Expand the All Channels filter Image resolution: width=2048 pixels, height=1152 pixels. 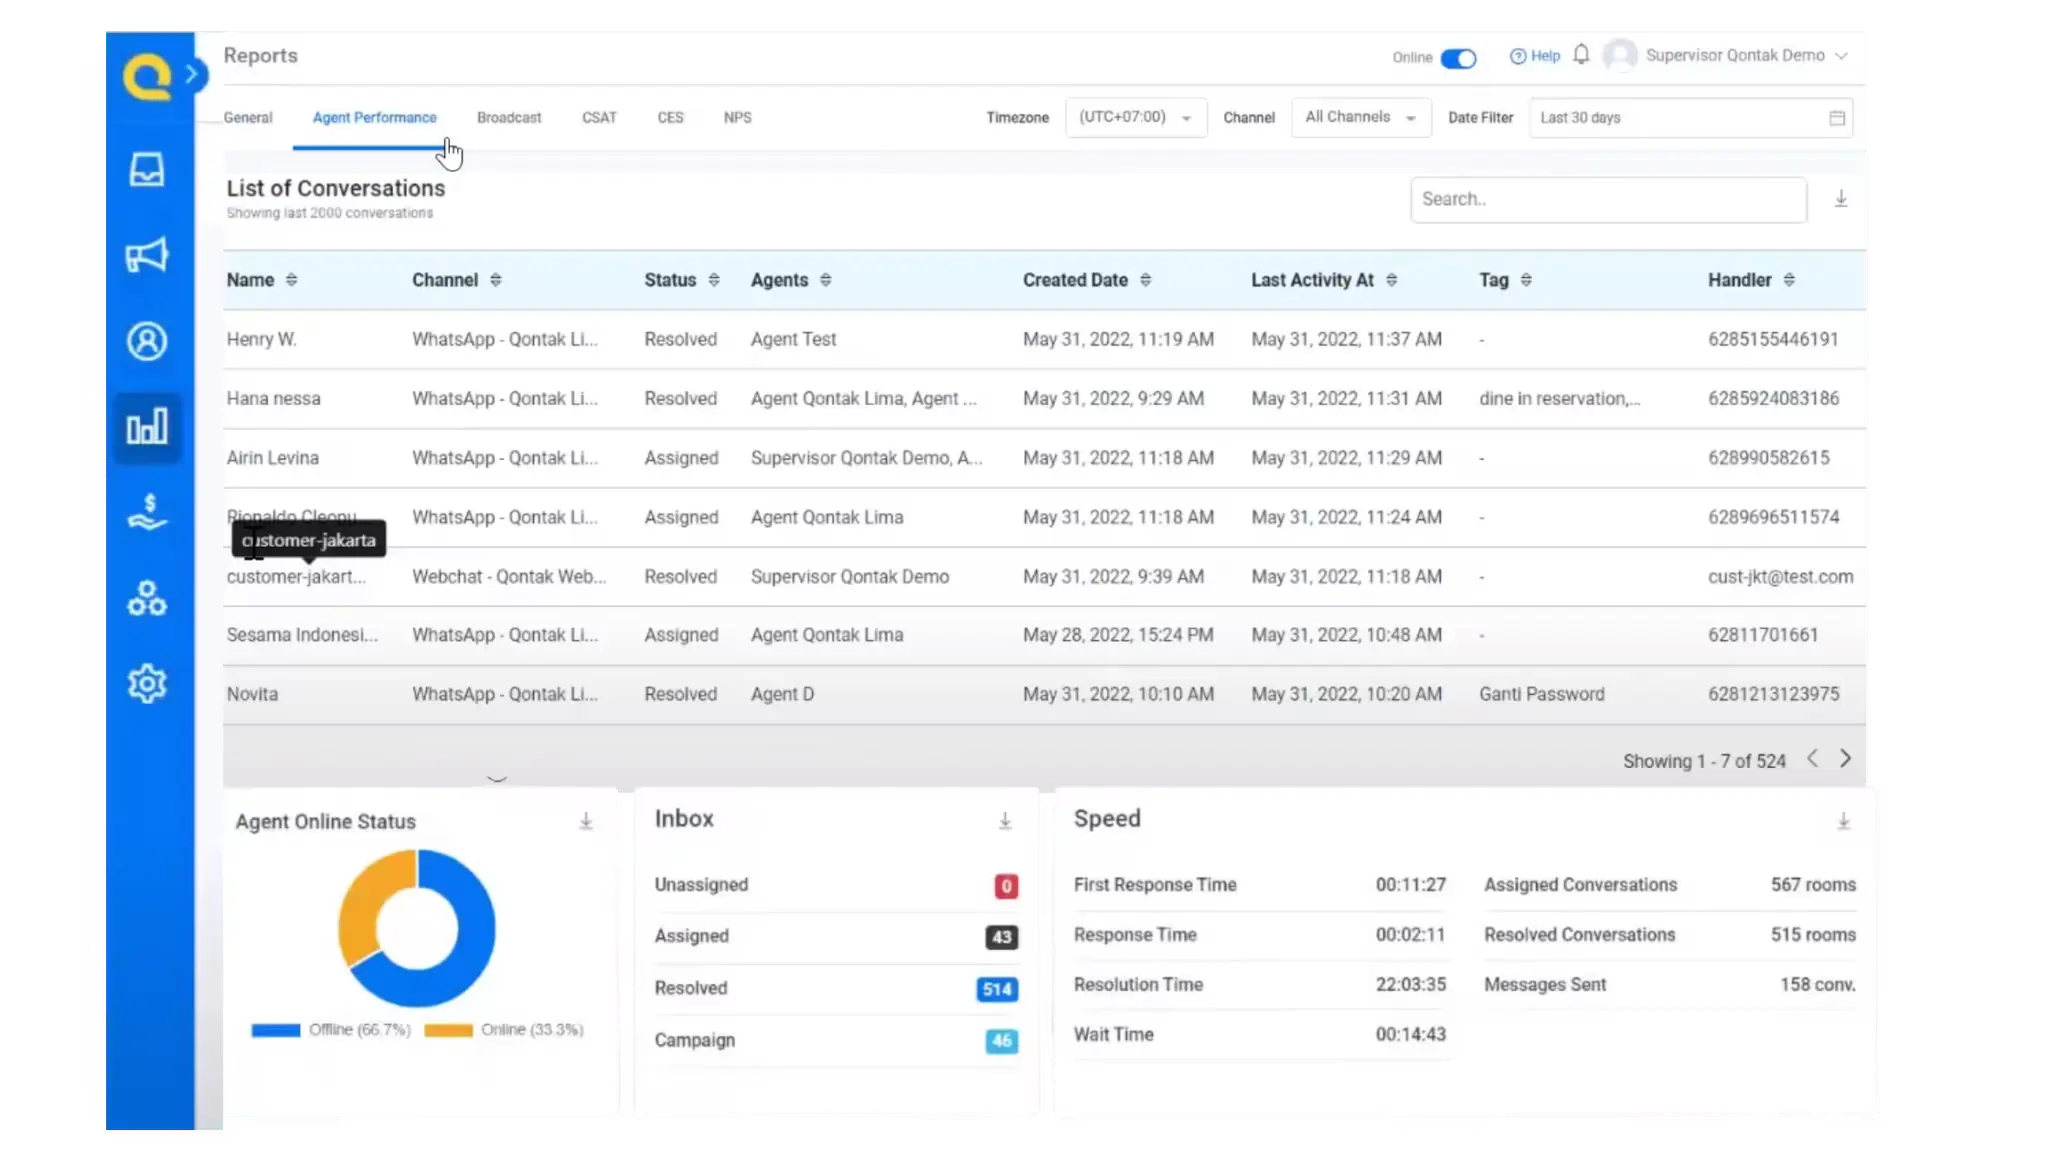[x=1360, y=117]
